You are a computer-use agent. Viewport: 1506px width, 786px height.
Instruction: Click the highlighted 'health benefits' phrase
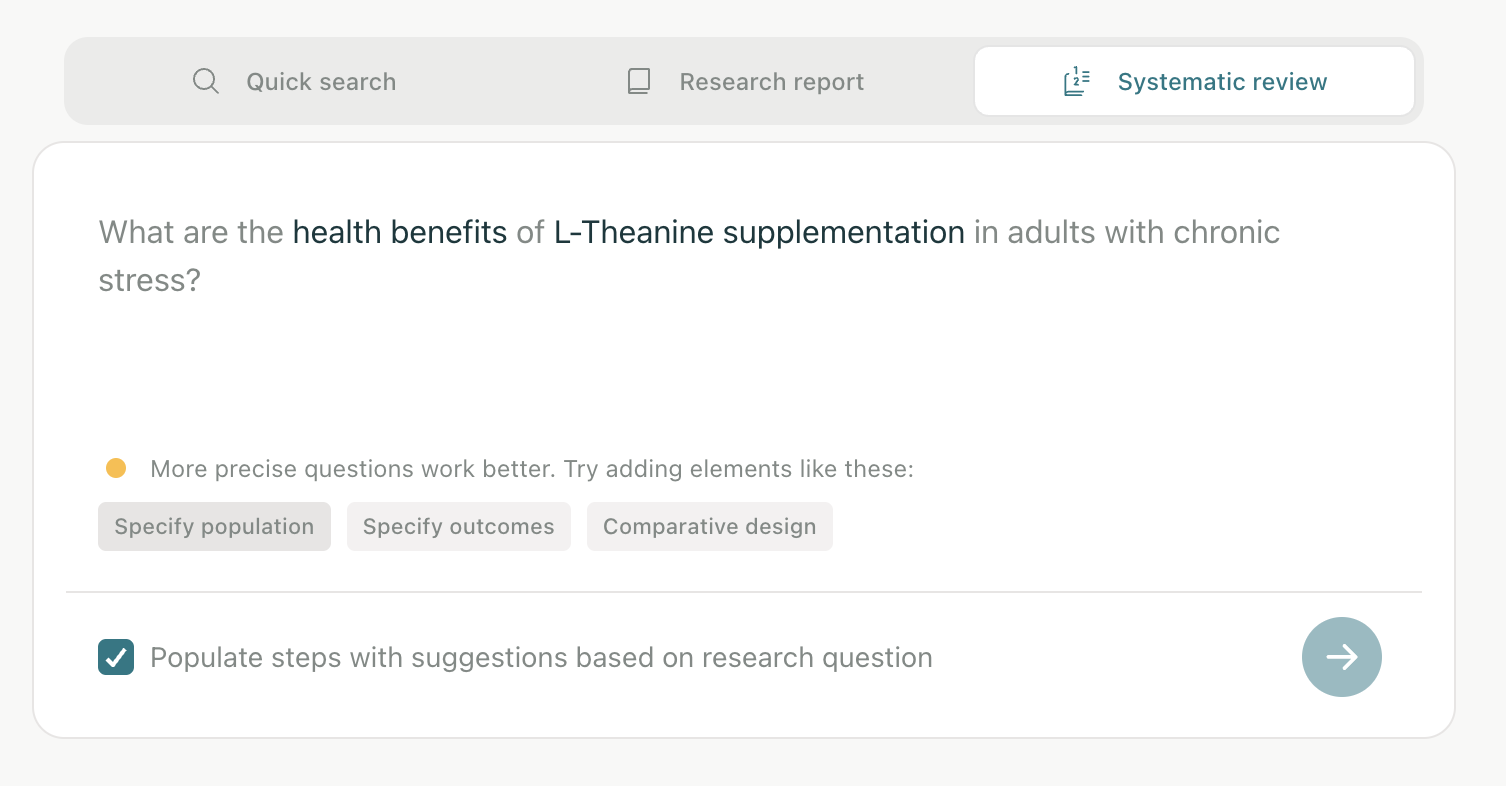point(400,232)
